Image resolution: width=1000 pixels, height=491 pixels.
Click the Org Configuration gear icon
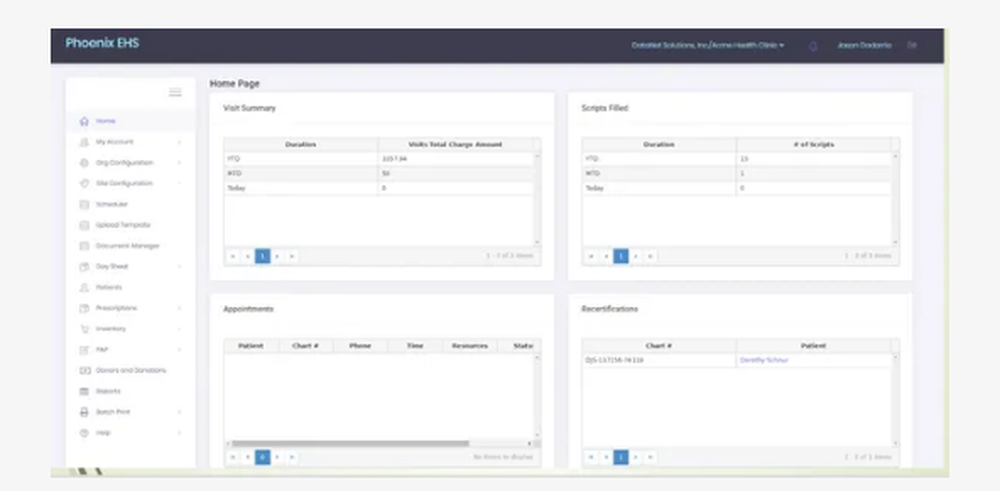pos(84,163)
